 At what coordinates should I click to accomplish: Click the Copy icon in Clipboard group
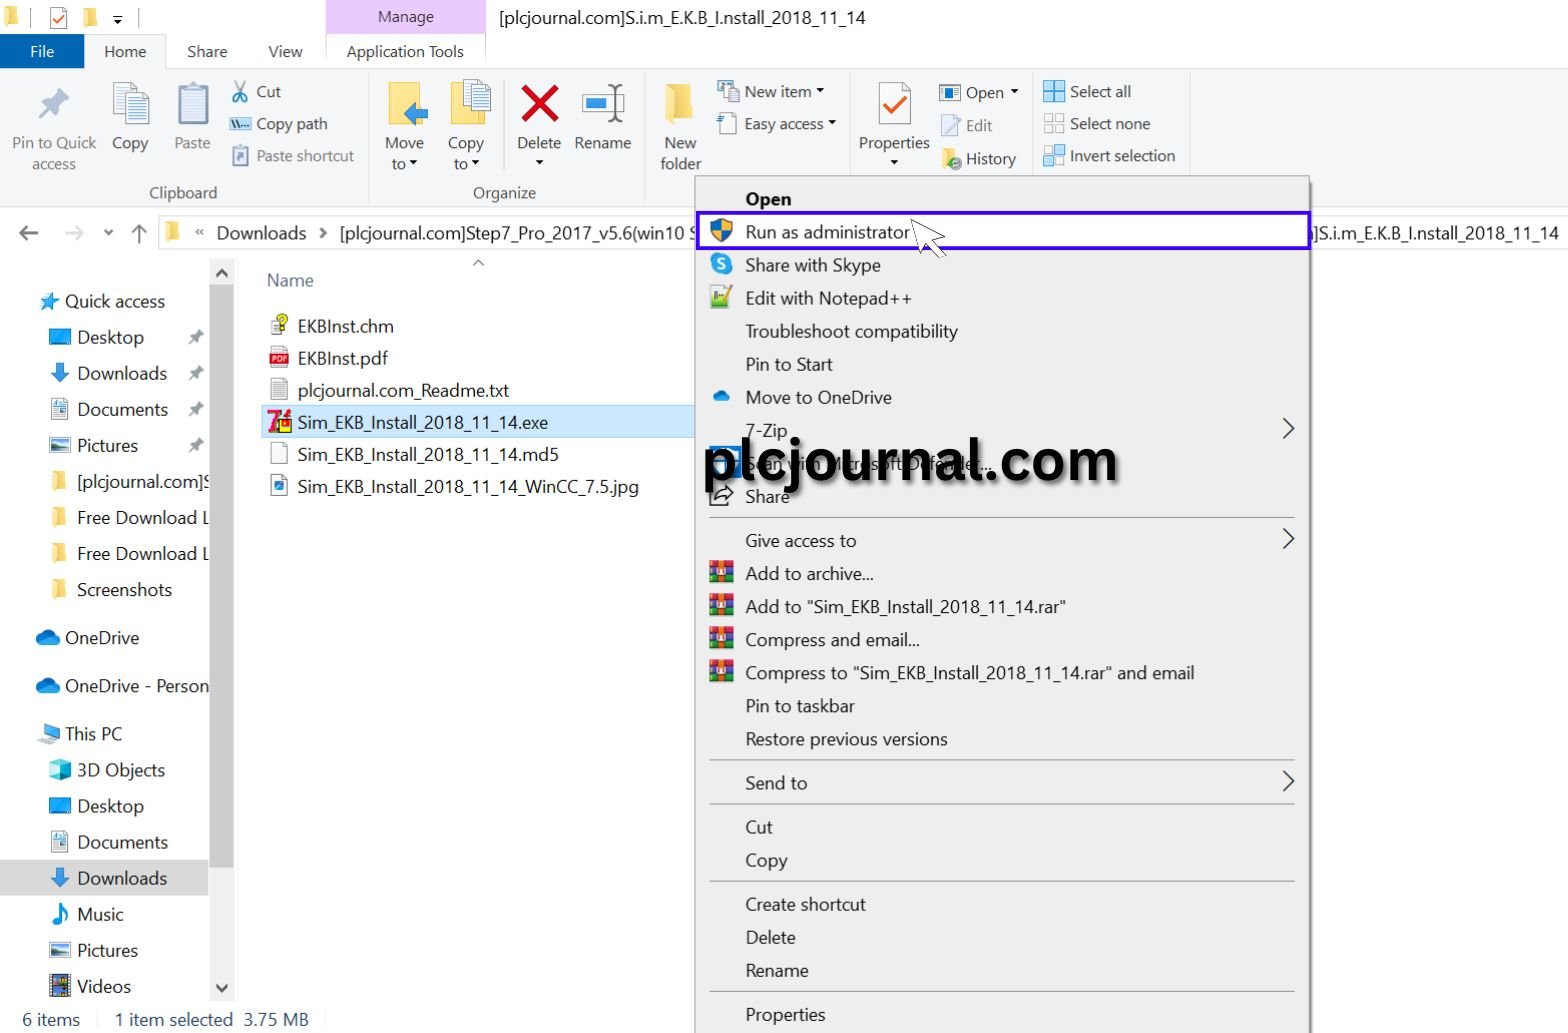(x=130, y=104)
